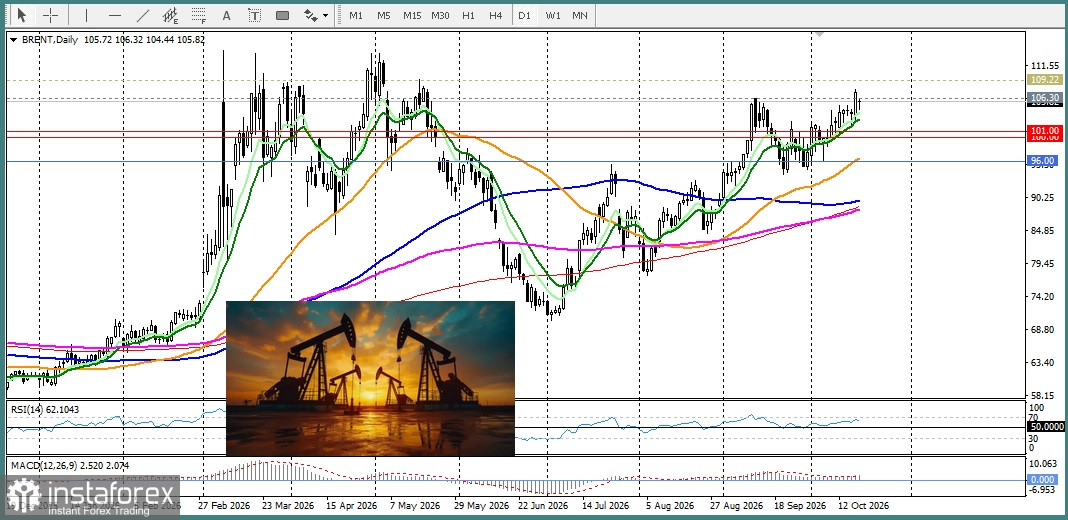This screenshot has height=520, width=1068.
Task: Switch to W1 weekly timeframe
Action: [552, 15]
